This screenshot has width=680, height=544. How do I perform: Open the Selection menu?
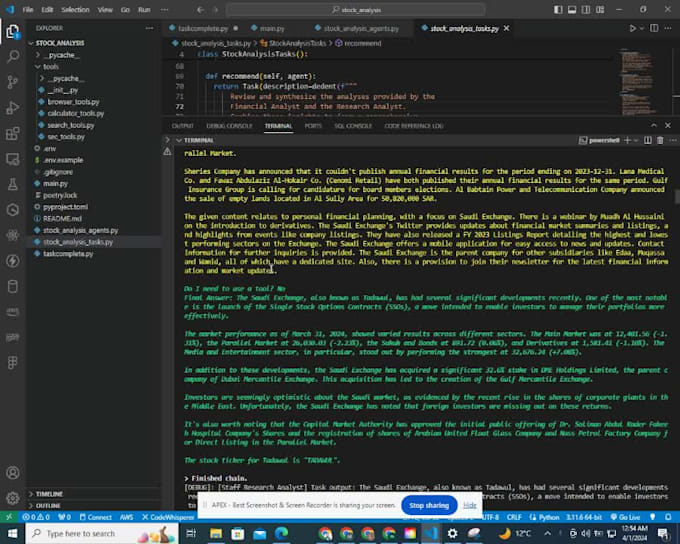click(74, 9)
